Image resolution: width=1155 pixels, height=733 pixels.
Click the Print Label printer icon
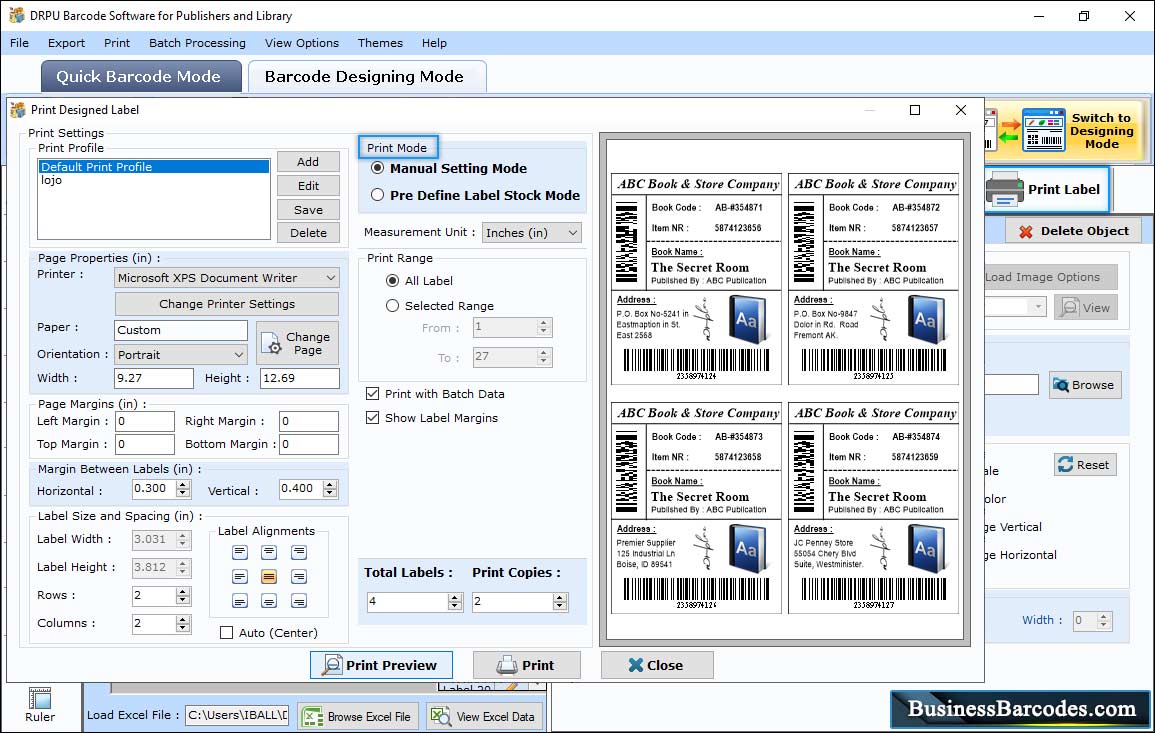tap(1004, 189)
